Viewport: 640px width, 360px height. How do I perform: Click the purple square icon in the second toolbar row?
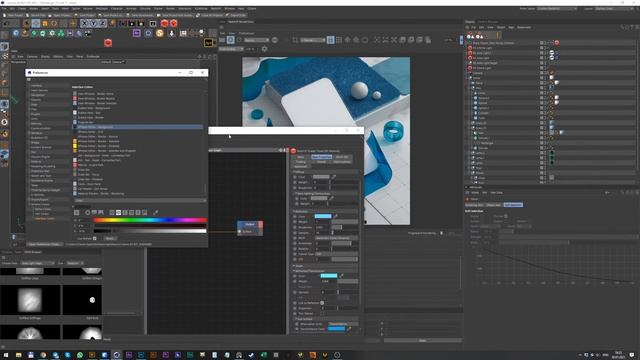[x=137, y=33]
